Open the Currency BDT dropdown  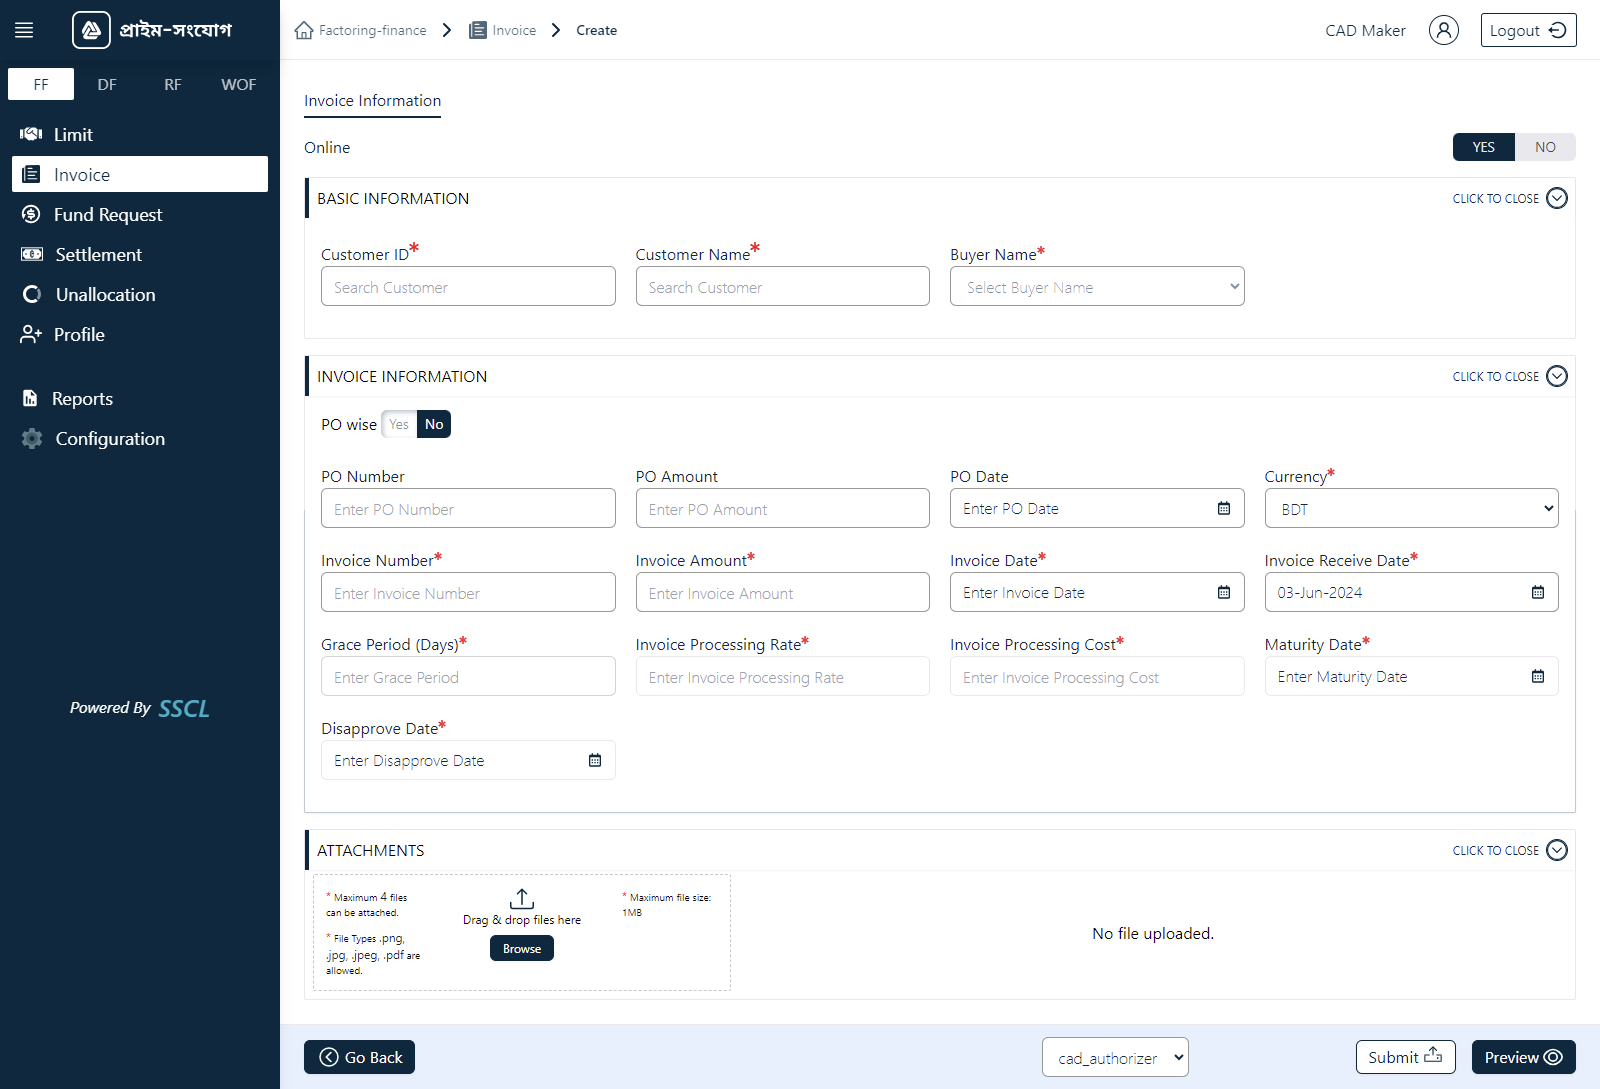pyautogui.click(x=1411, y=508)
